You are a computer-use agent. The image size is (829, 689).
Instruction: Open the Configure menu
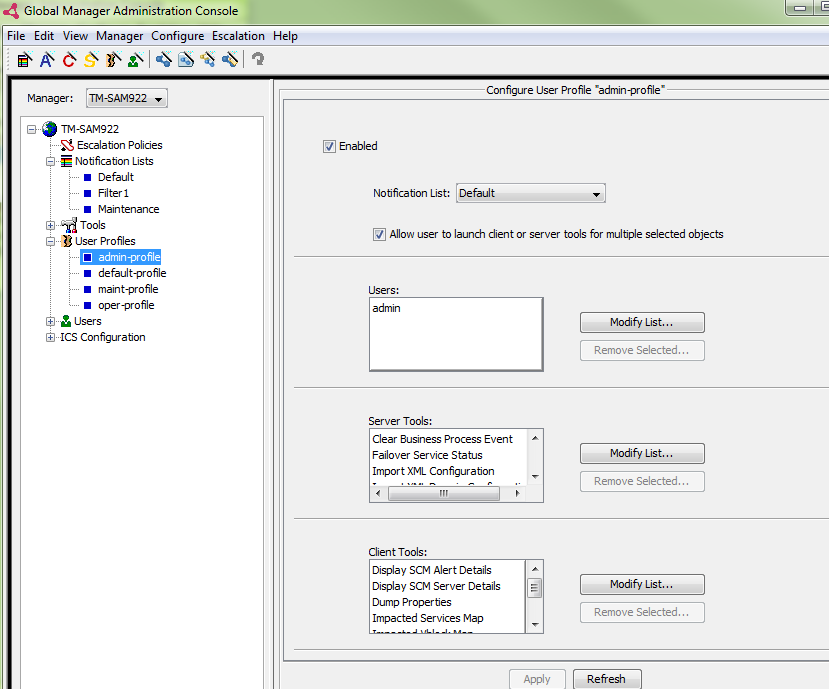click(177, 36)
